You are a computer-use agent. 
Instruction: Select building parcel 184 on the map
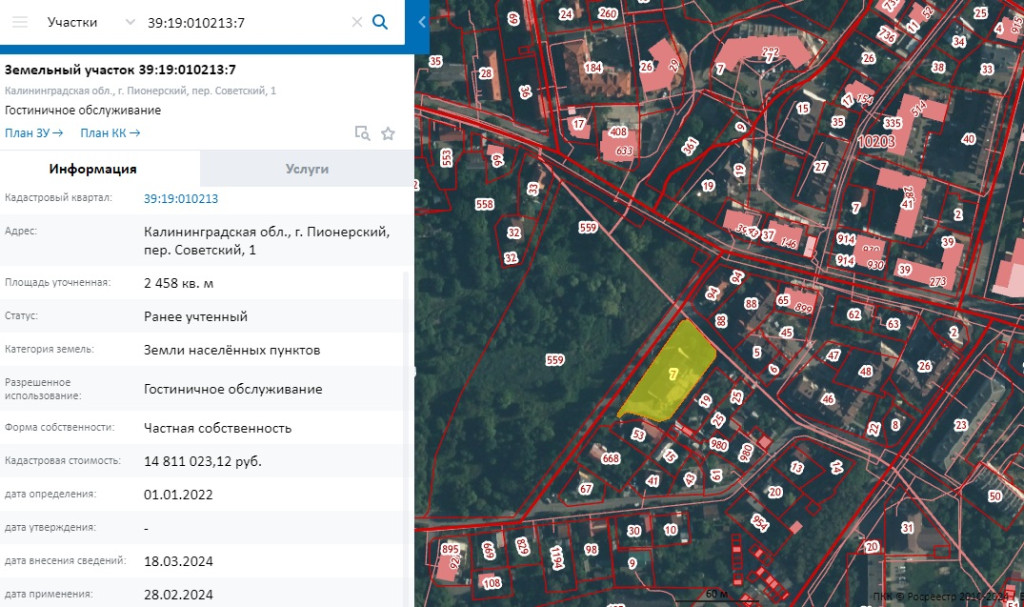pyautogui.click(x=593, y=68)
